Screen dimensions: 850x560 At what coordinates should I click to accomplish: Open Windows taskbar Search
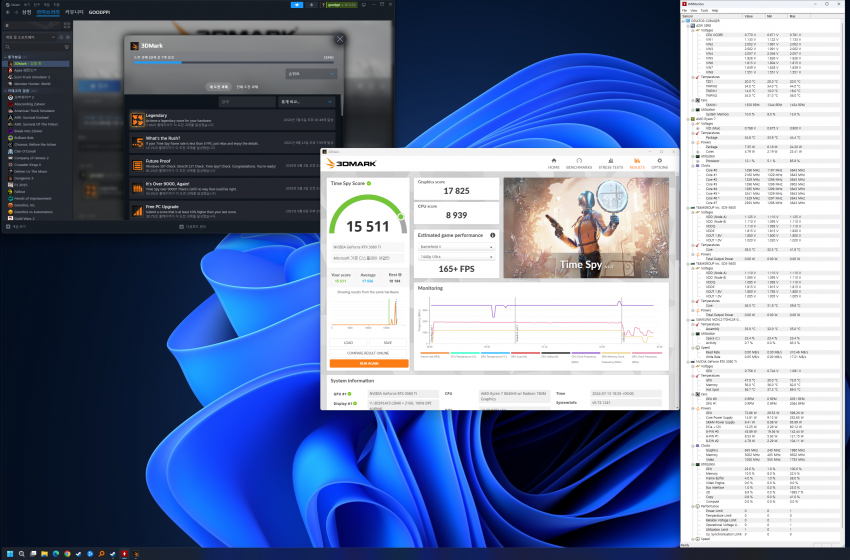tap(22, 554)
